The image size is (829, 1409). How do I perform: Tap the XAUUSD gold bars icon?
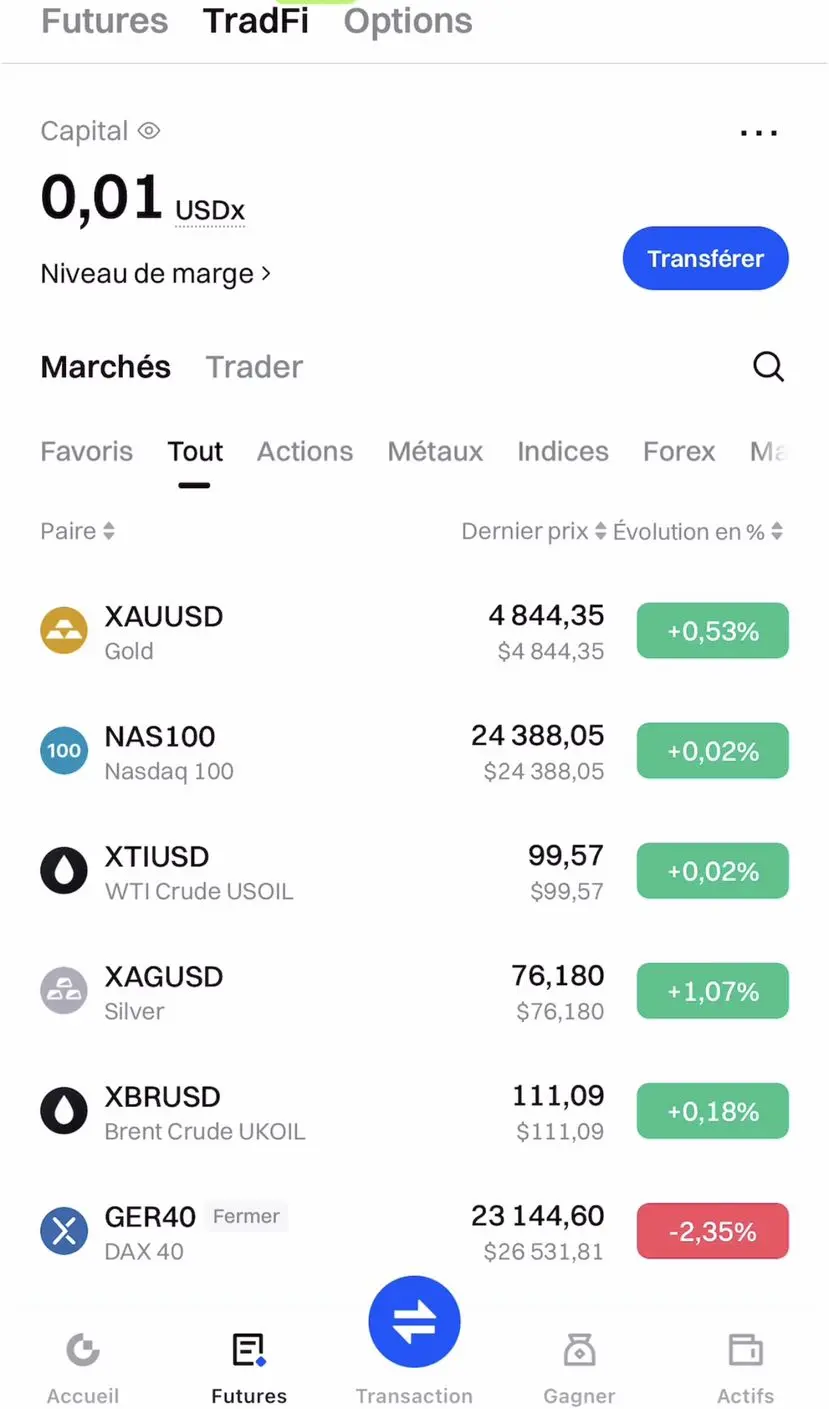64,632
